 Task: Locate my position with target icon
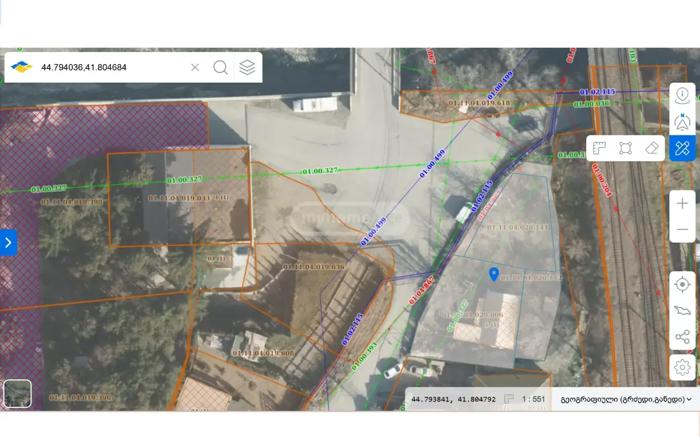(683, 284)
